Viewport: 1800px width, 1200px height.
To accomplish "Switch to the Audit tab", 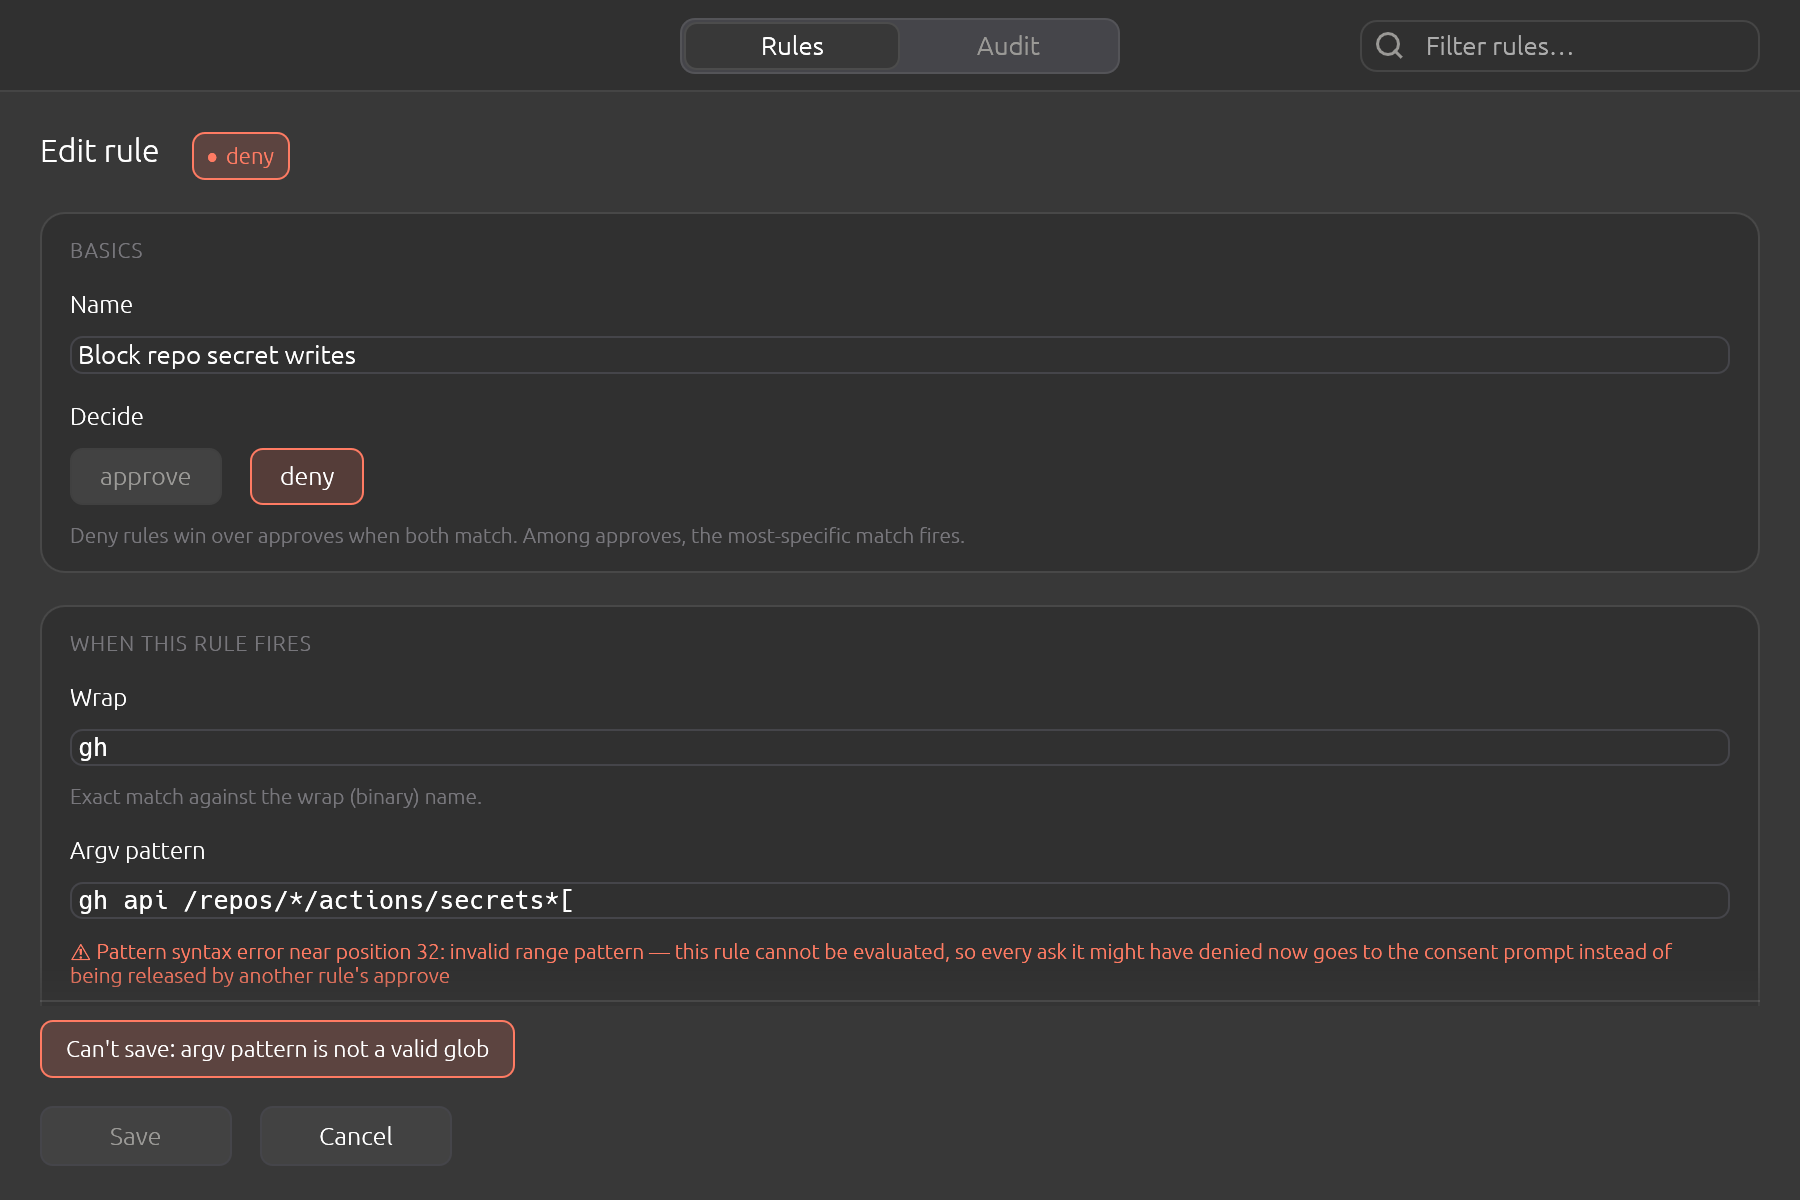I will point(1008,46).
